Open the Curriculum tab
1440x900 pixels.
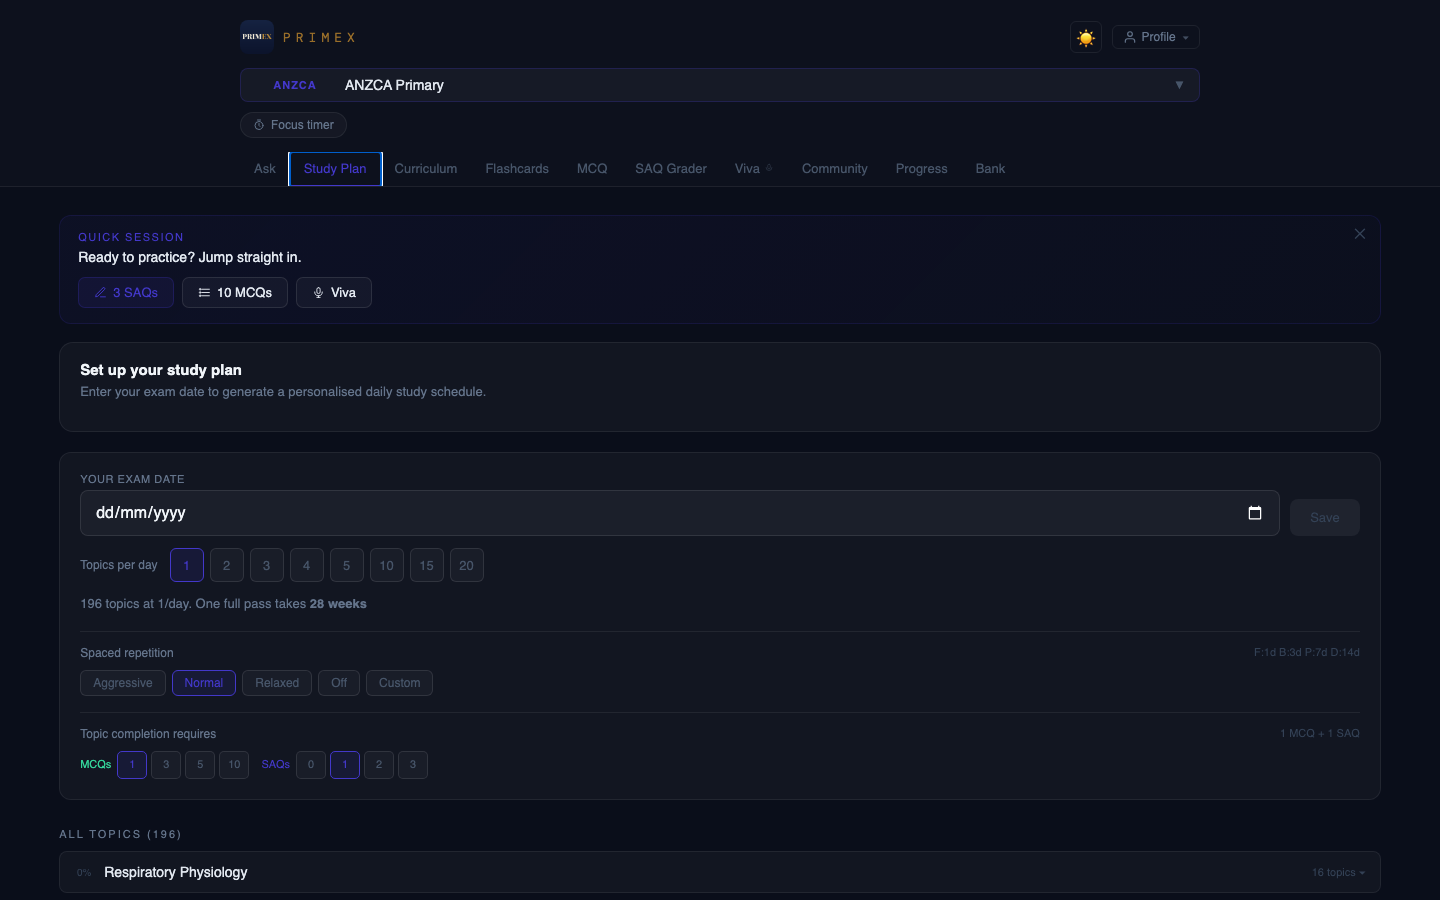[426, 169]
